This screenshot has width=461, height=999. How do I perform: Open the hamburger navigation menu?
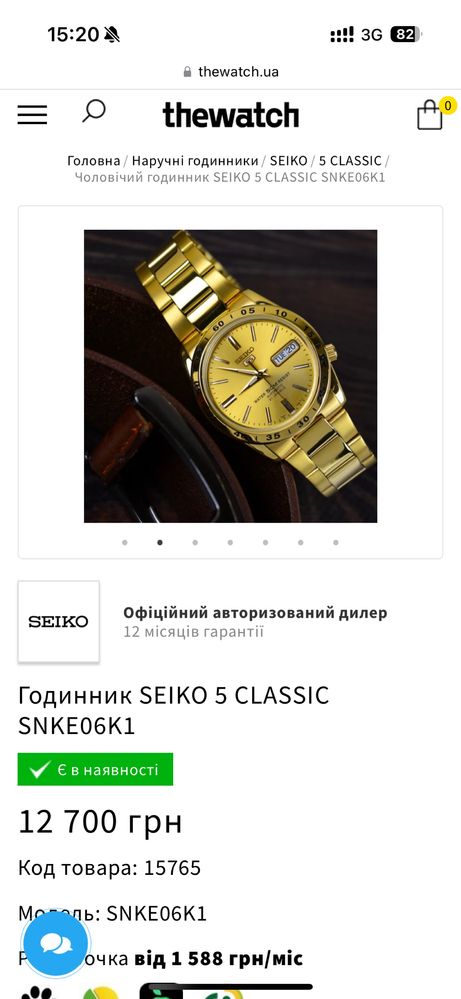coord(32,115)
